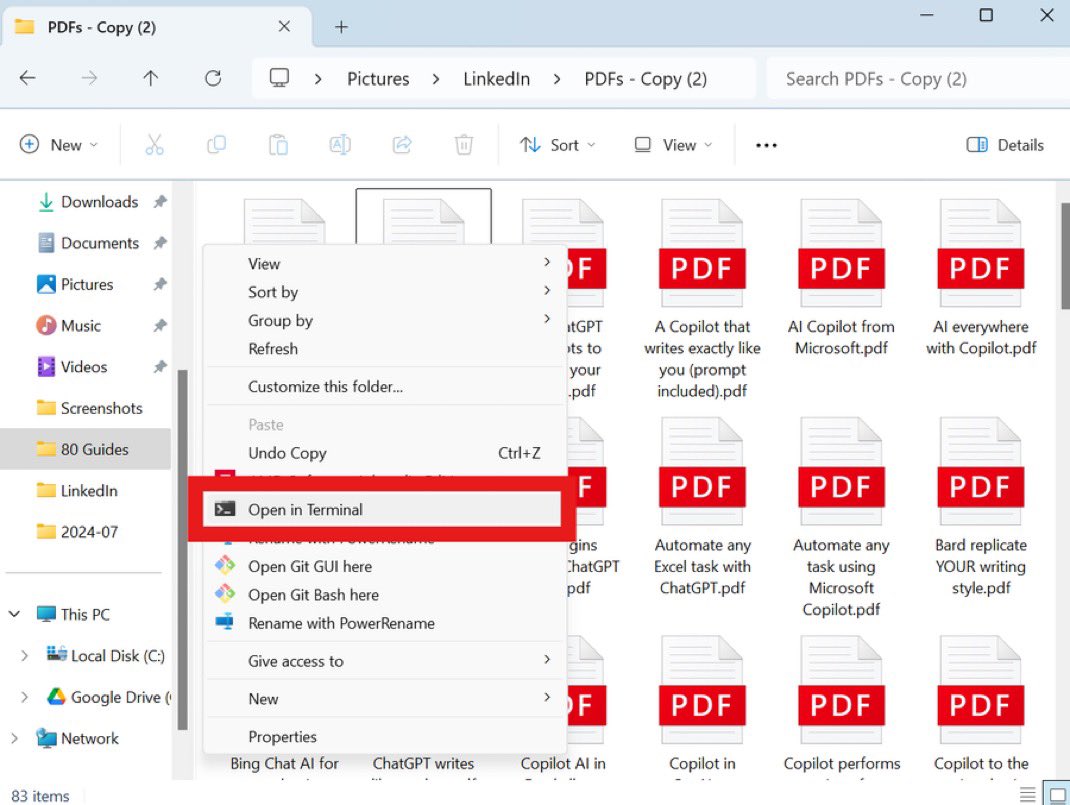Click Git icon next to Open Git GUI here
Image resolution: width=1070 pixels, height=805 pixels.
click(225, 566)
